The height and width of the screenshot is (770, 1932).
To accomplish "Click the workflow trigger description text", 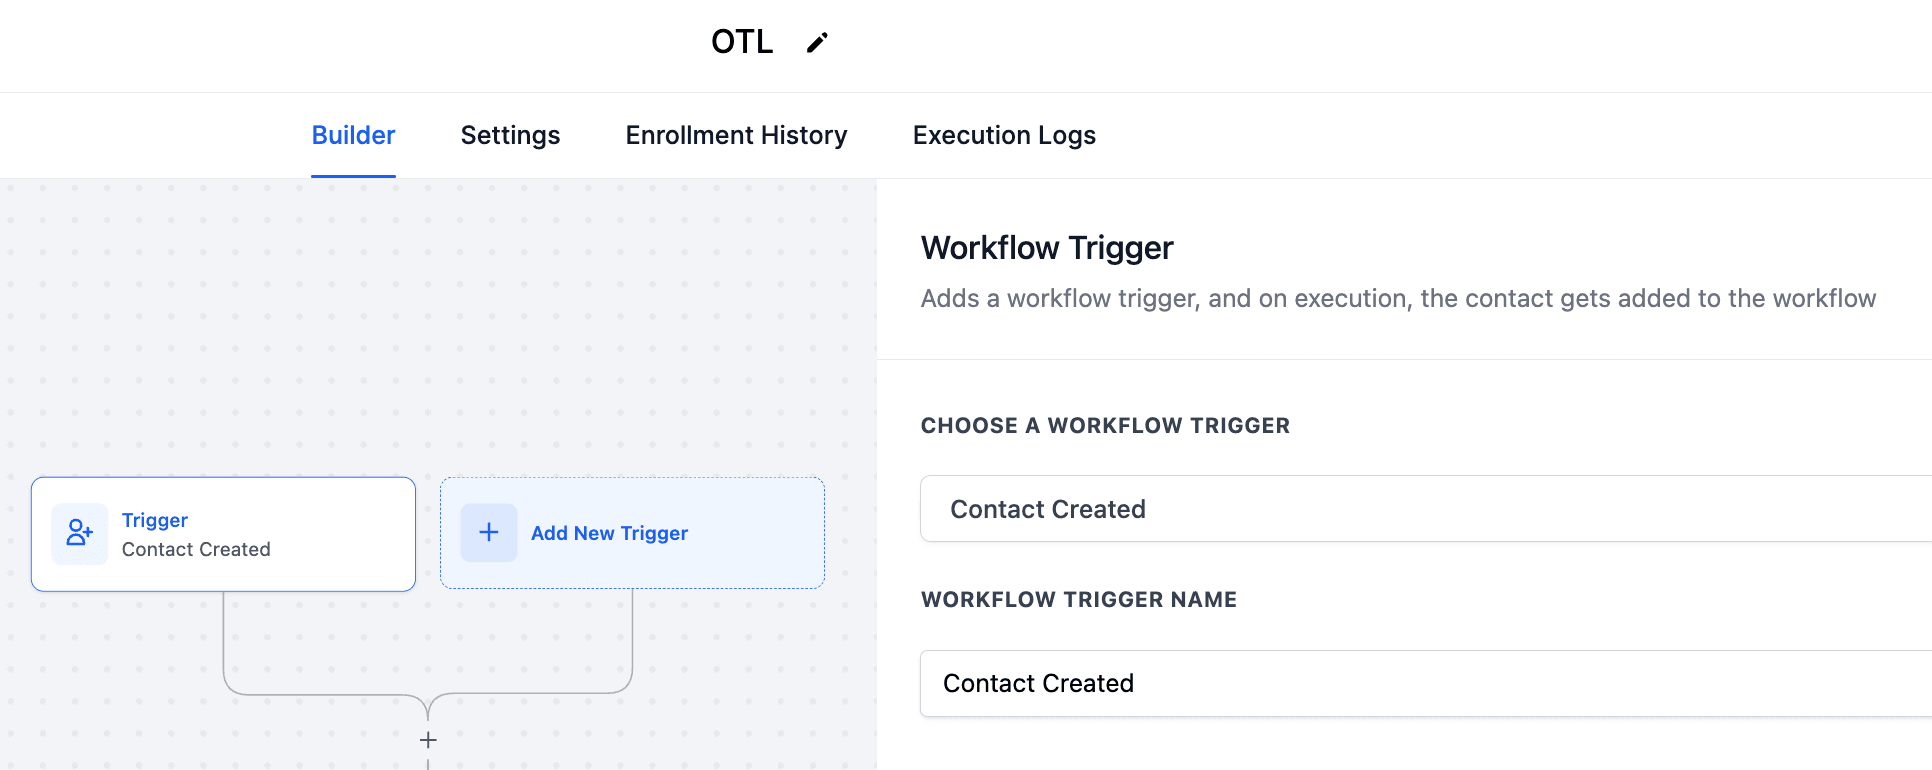I will tap(1398, 299).
